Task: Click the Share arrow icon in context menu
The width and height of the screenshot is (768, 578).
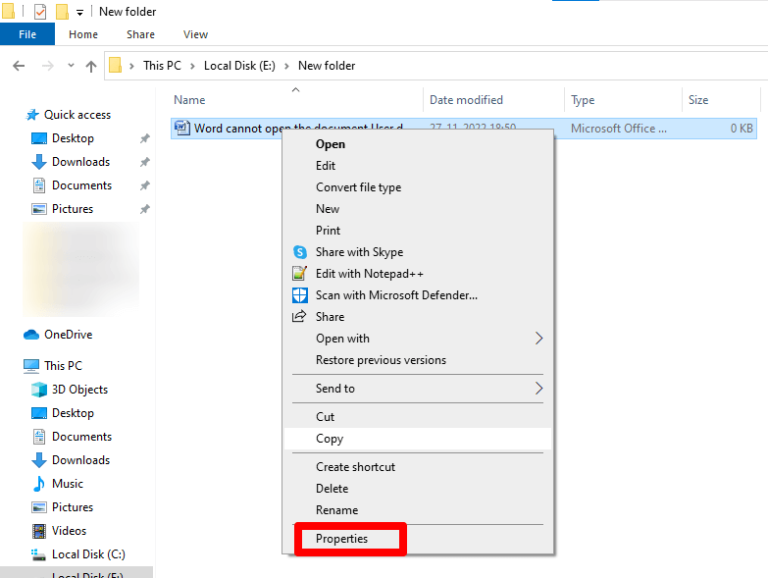Action: (x=299, y=317)
